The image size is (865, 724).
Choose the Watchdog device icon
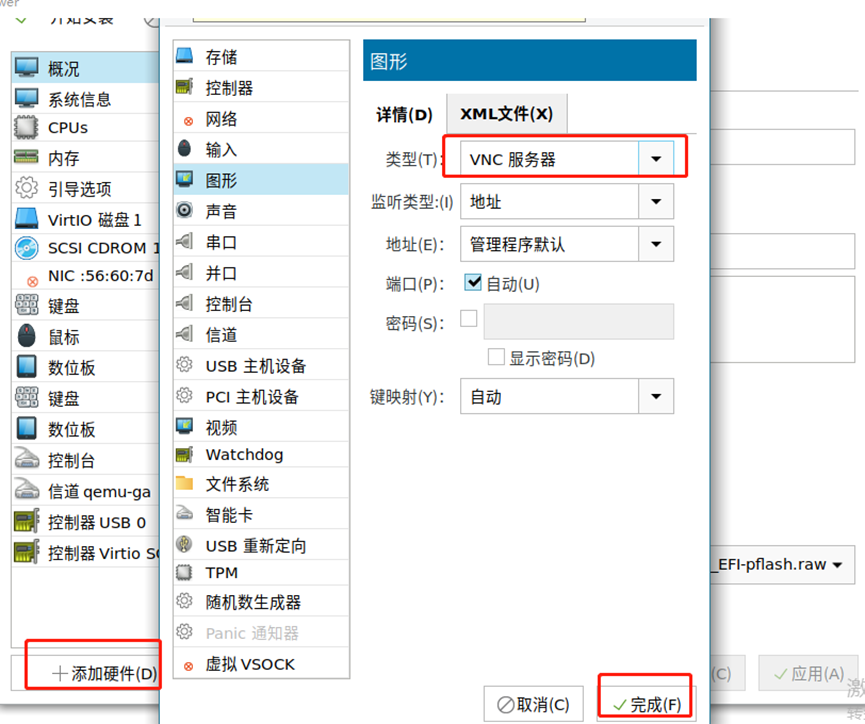click(185, 455)
